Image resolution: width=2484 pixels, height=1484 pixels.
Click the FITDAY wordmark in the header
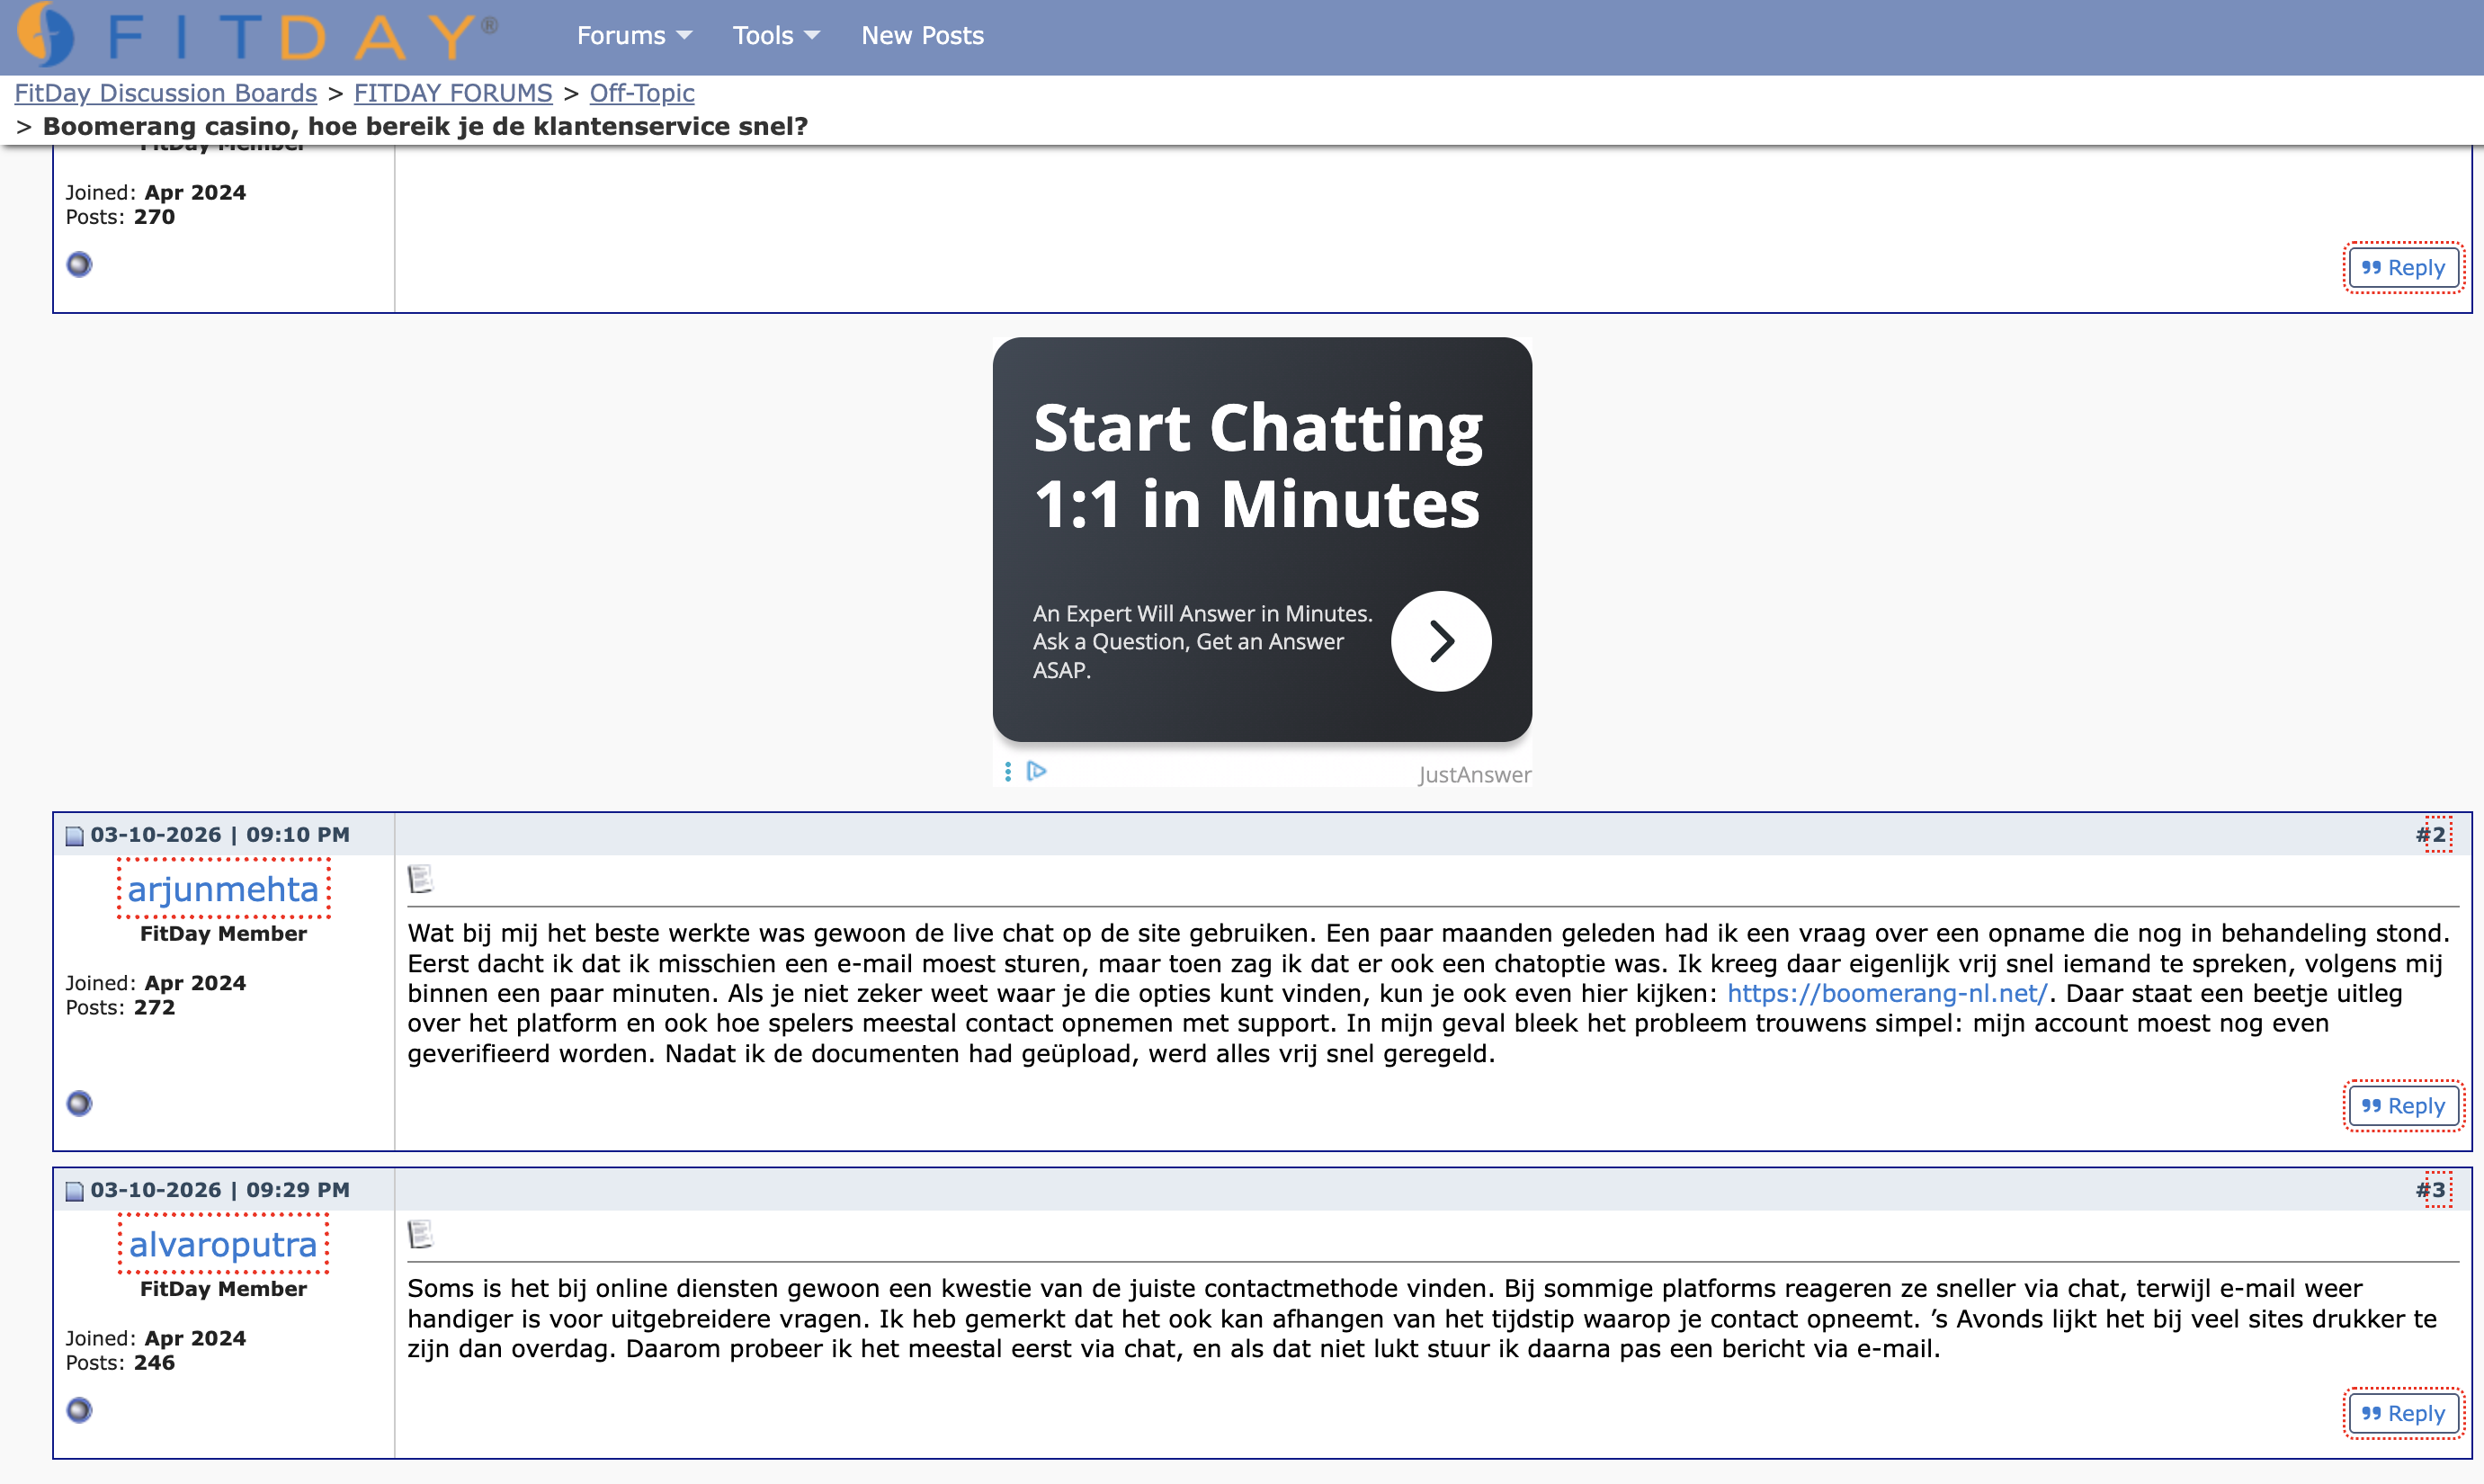click(x=302, y=36)
